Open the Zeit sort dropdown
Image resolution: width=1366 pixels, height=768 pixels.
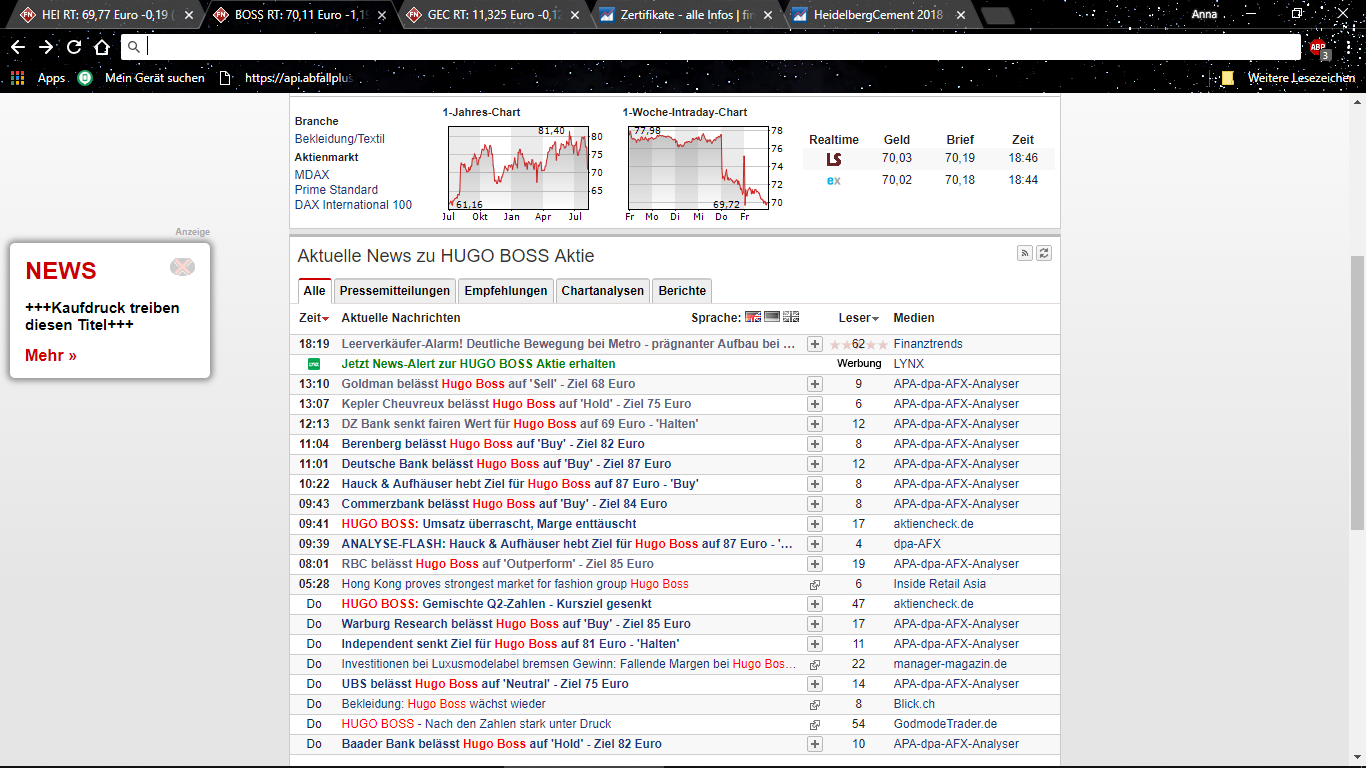point(313,317)
